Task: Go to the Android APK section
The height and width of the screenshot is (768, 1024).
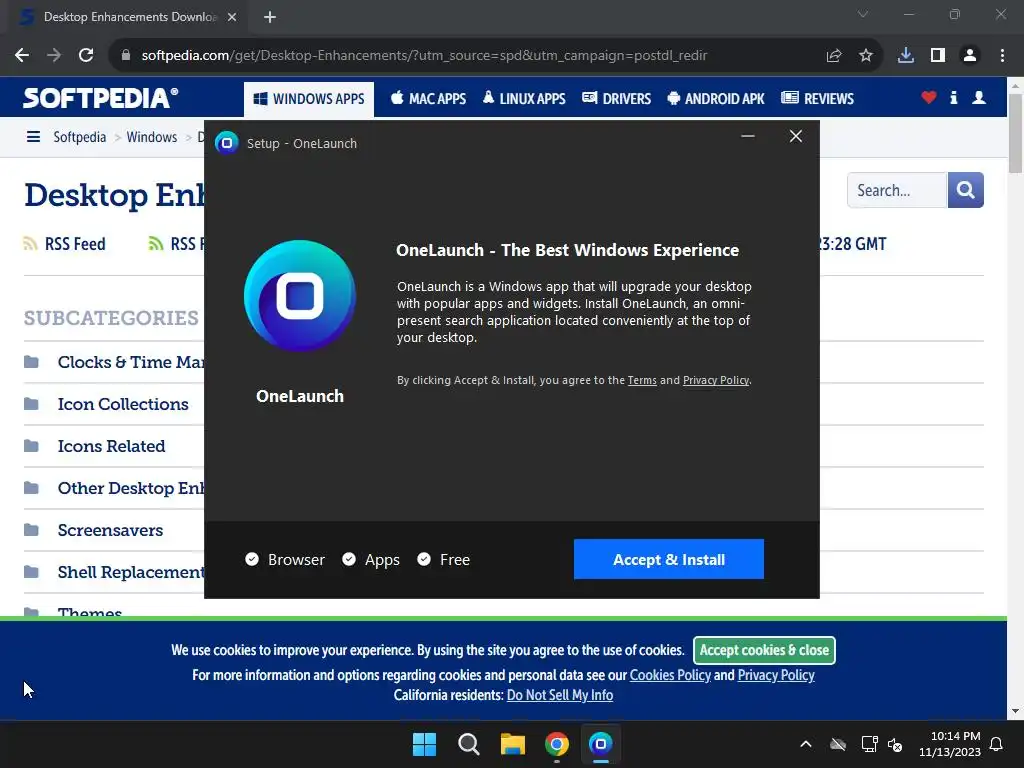Action: 716,99
